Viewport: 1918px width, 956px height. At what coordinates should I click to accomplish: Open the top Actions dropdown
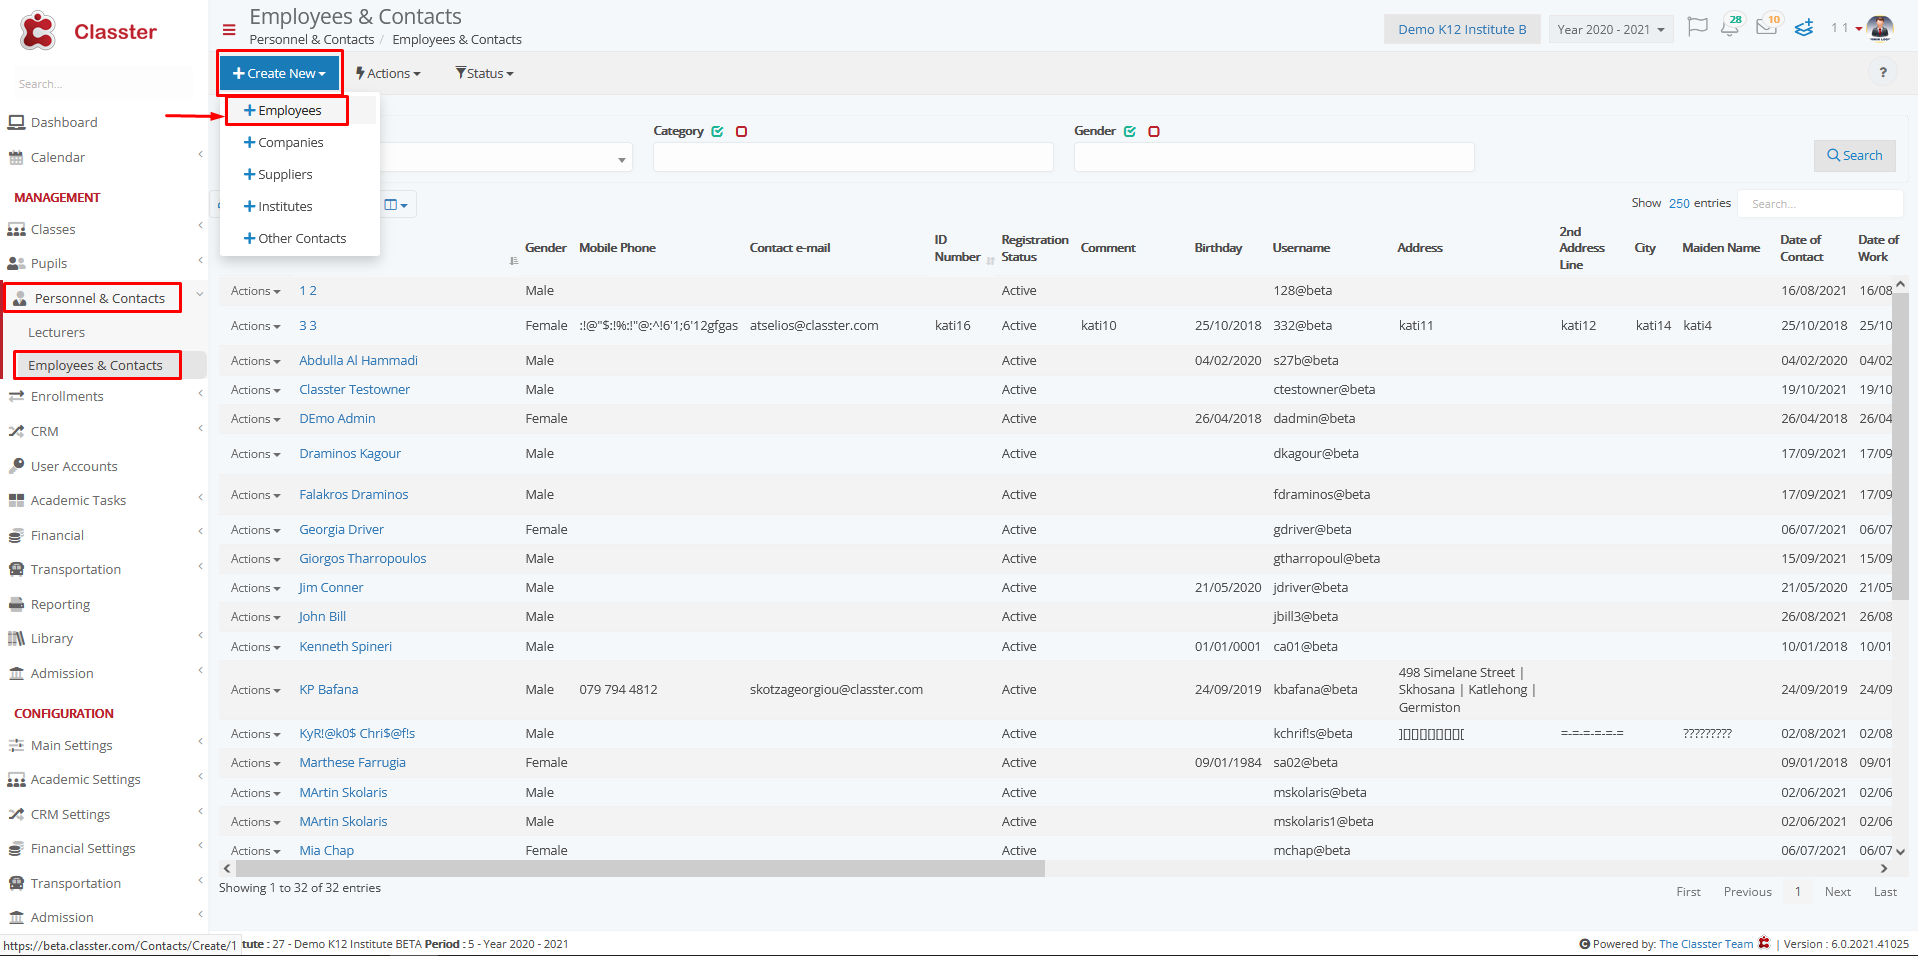(x=388, y=73)
